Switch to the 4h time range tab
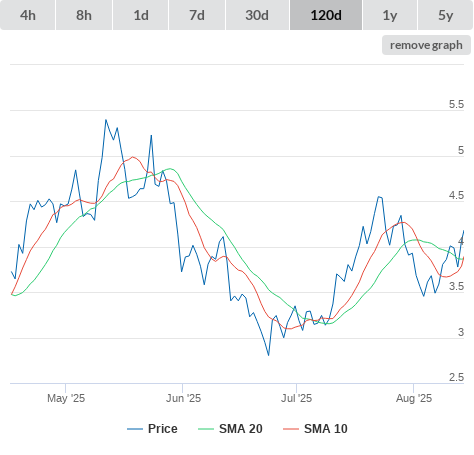 [28, 15]
